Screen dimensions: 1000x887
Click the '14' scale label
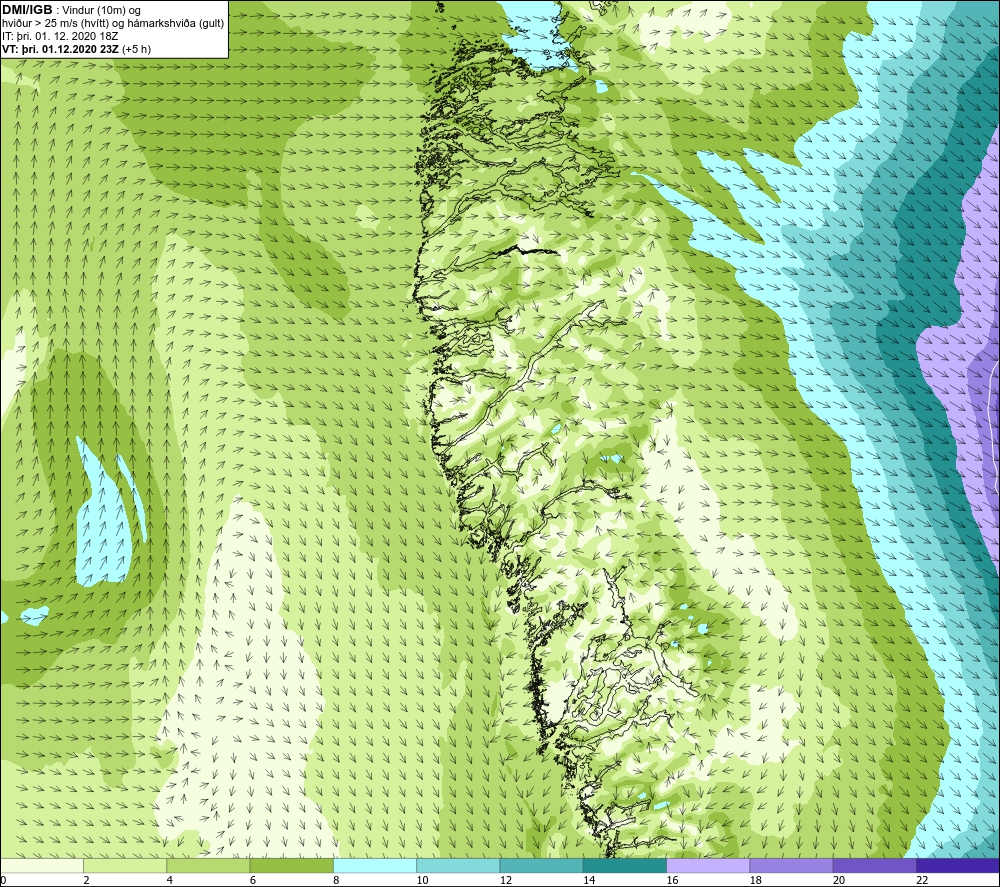point(589,881)
